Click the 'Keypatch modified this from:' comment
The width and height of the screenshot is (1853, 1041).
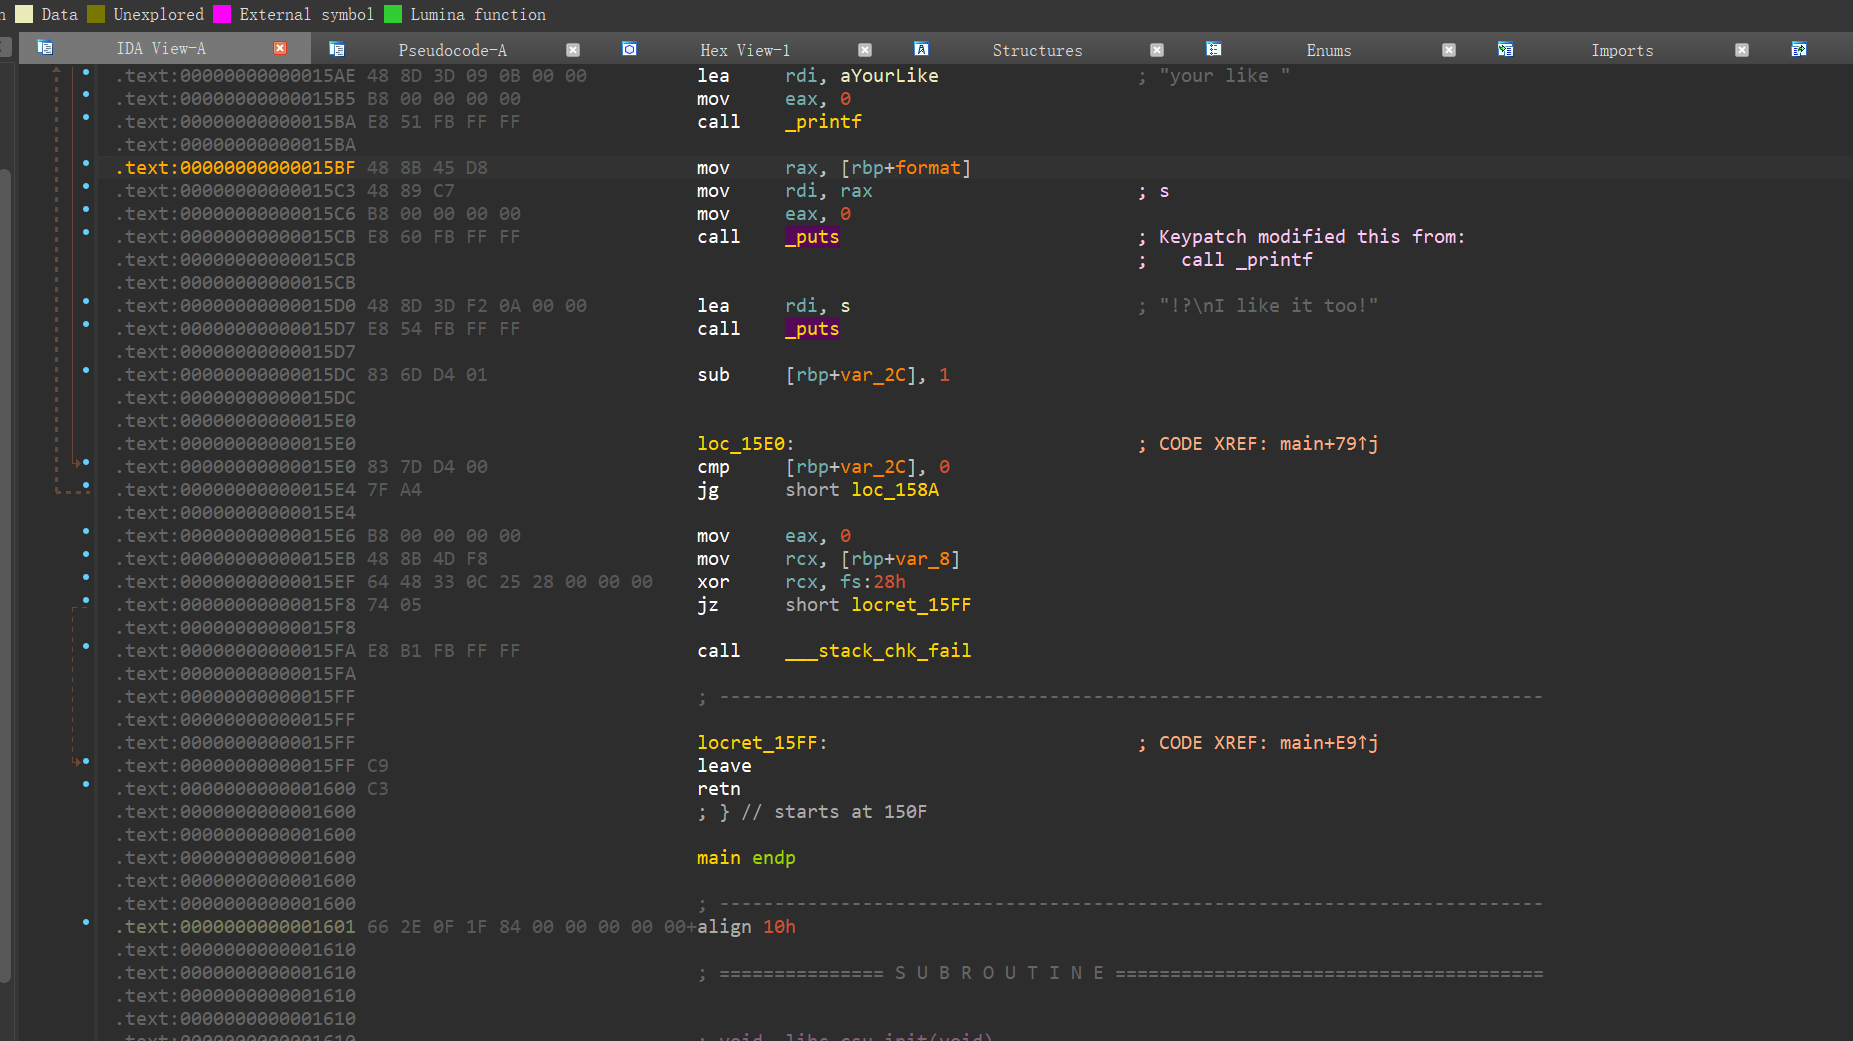1312,237
